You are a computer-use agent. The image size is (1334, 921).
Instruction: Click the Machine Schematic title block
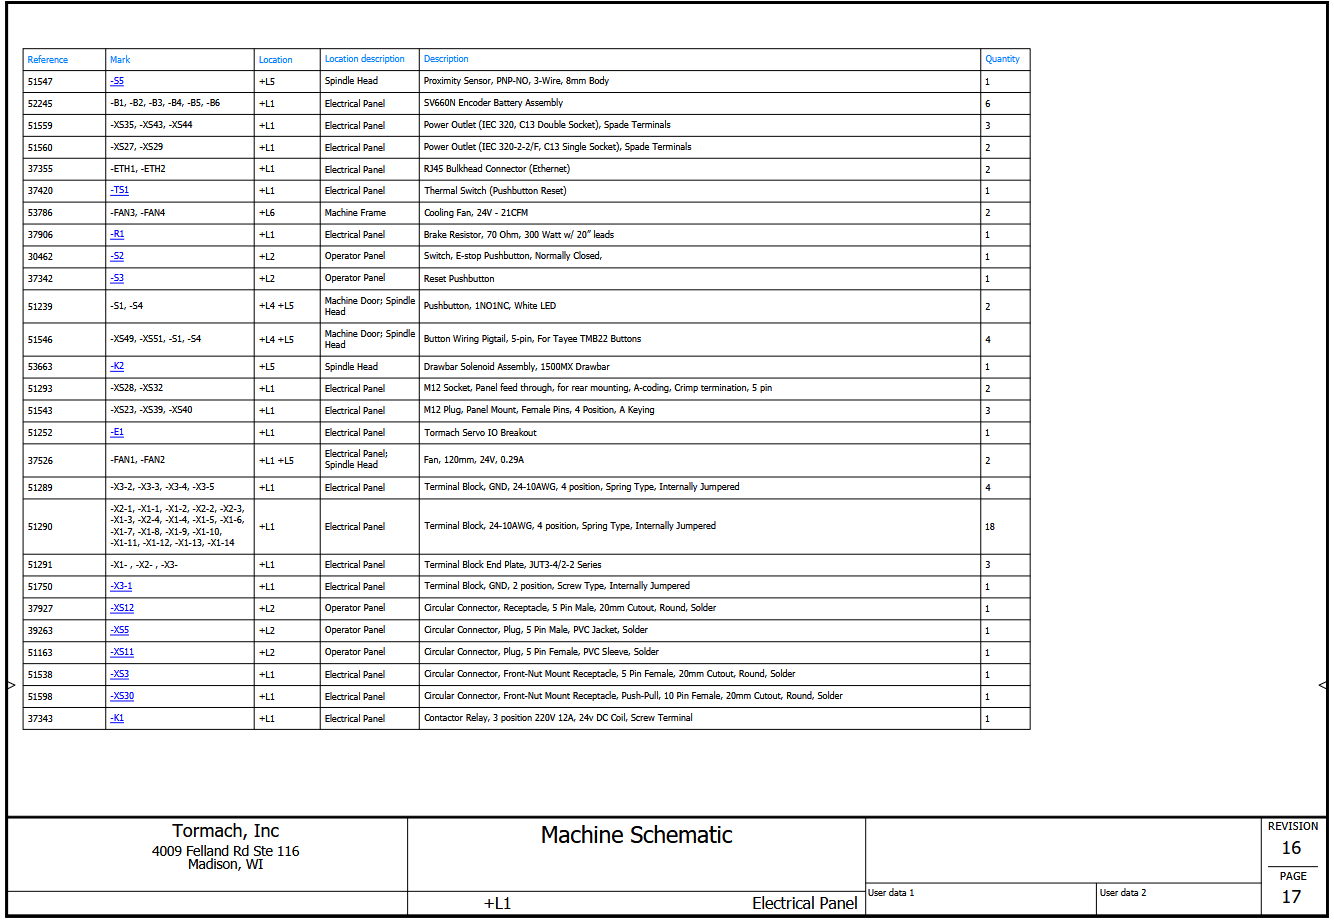tap(636, 836)
